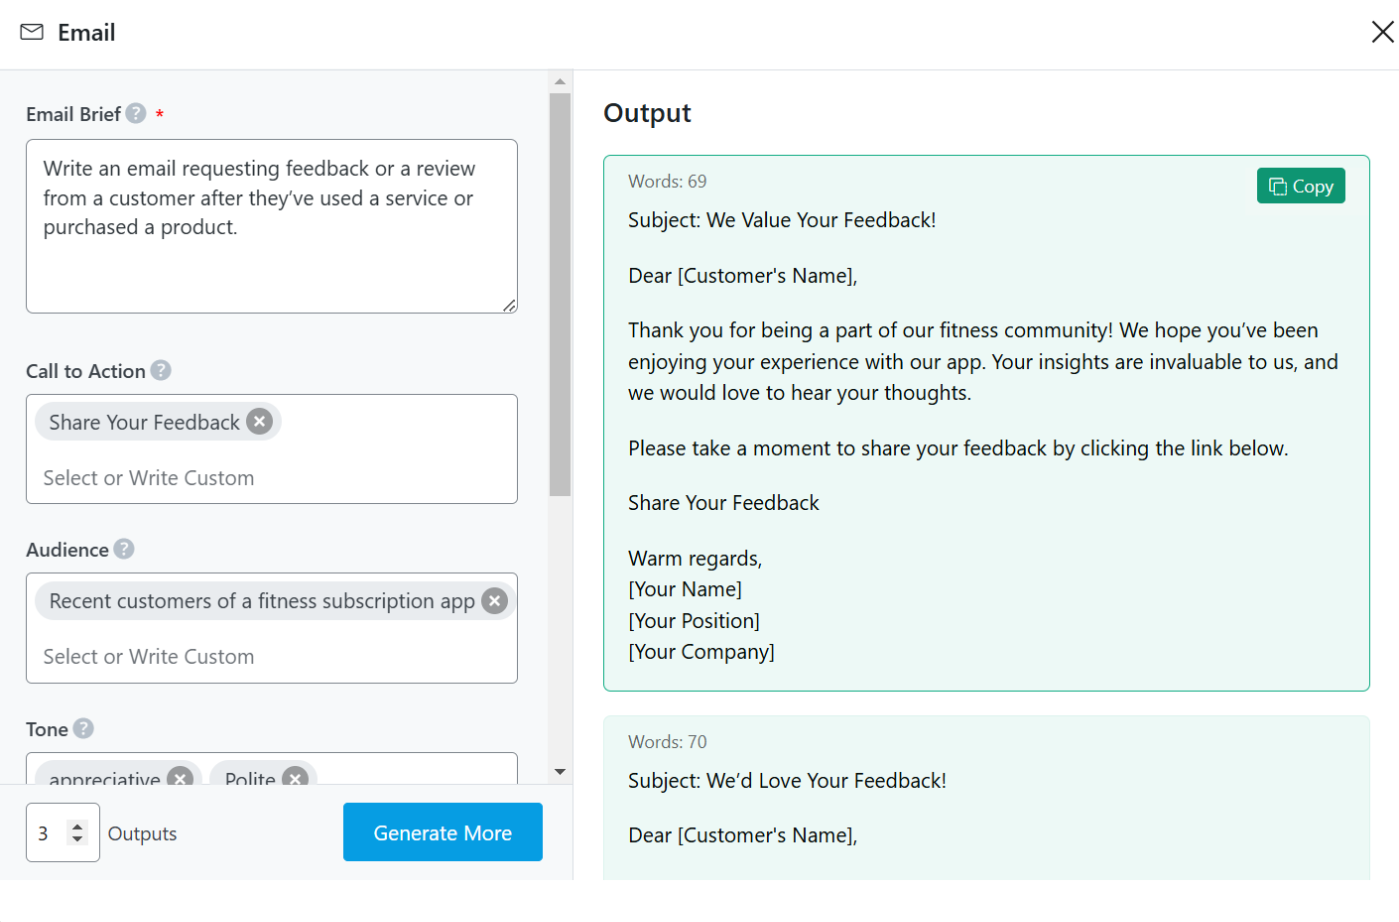Click the 'Warm regards,' line

[695, 558]
